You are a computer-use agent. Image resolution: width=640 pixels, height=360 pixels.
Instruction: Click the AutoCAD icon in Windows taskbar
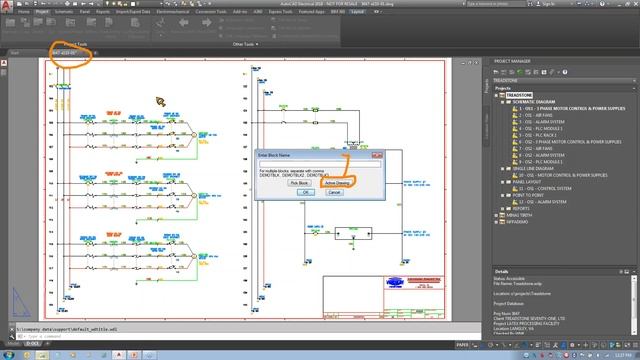[119, 355]
